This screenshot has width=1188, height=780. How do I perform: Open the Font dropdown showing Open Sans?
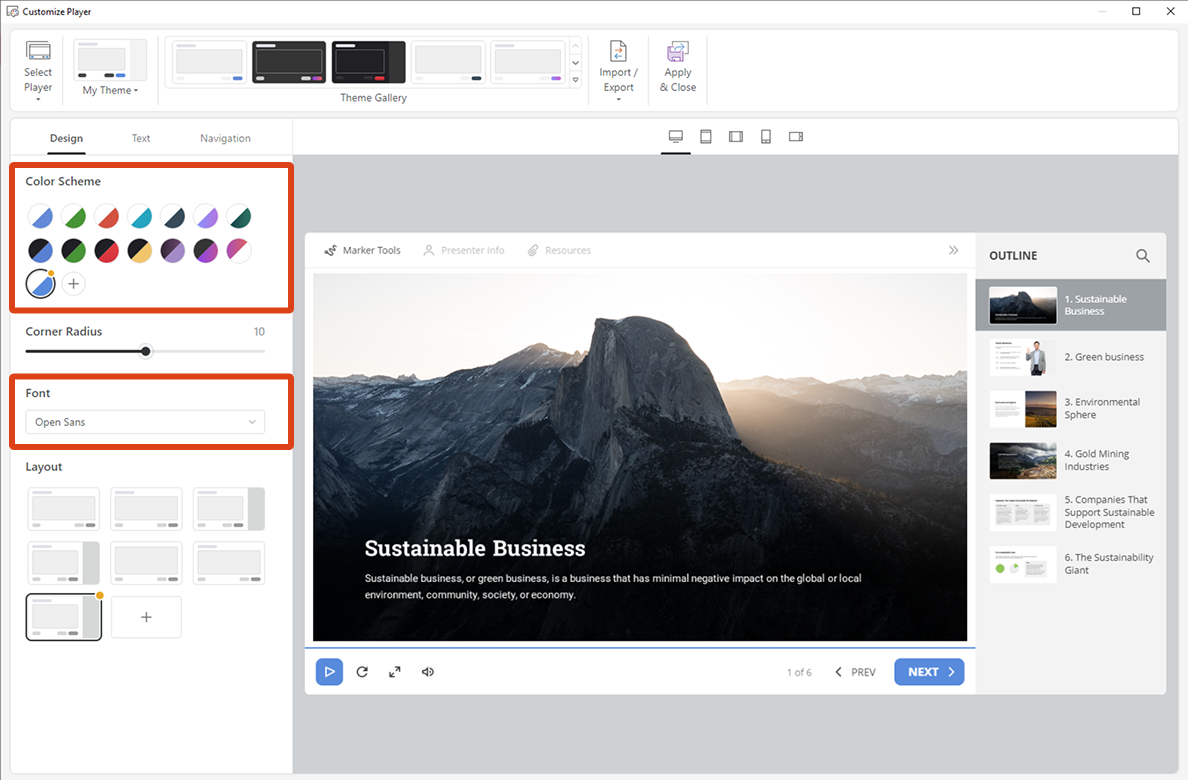click(x=145, y=422)
